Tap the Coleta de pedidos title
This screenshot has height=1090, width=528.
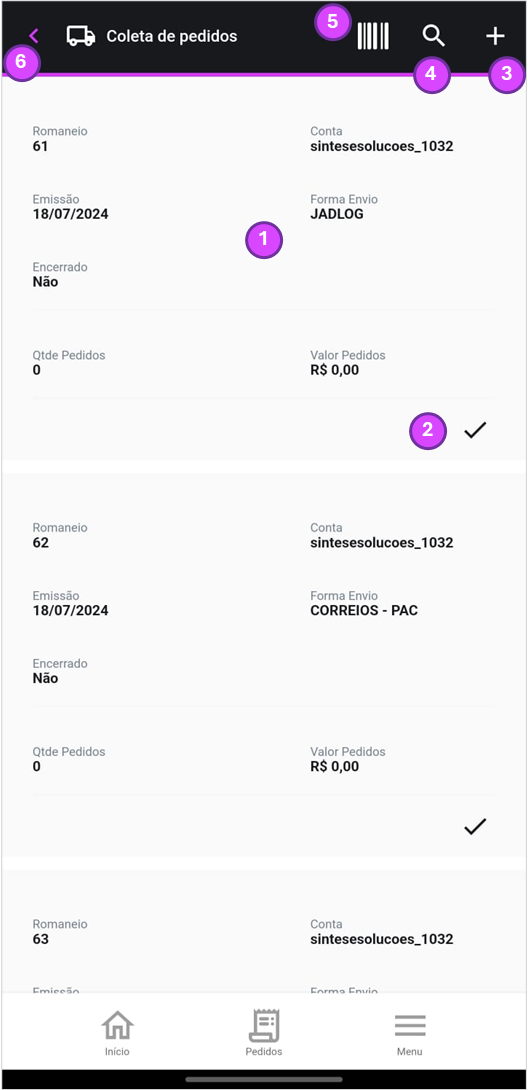click(172, 36)
